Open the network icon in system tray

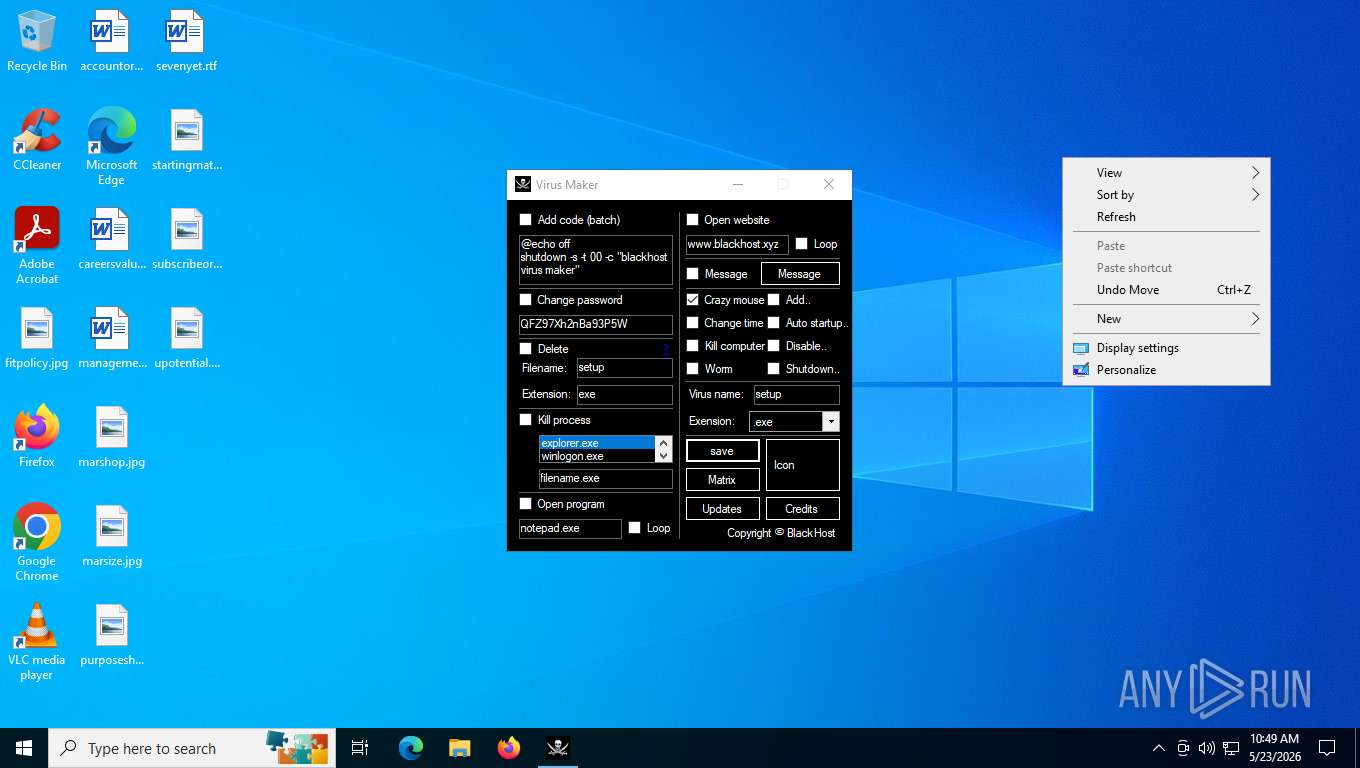click(x=1231, y=748)
